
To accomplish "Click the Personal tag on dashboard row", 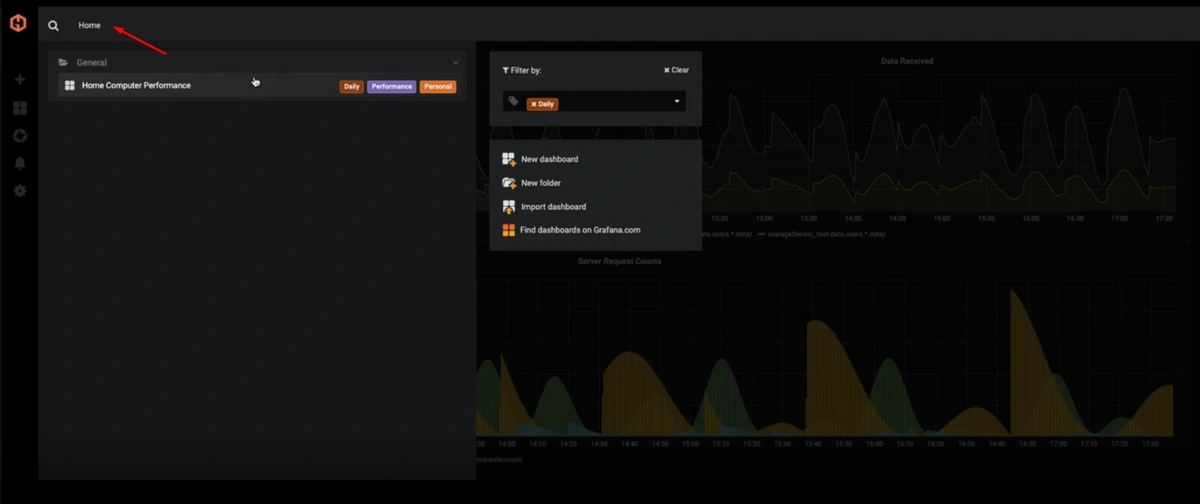I will click(438, 87).
